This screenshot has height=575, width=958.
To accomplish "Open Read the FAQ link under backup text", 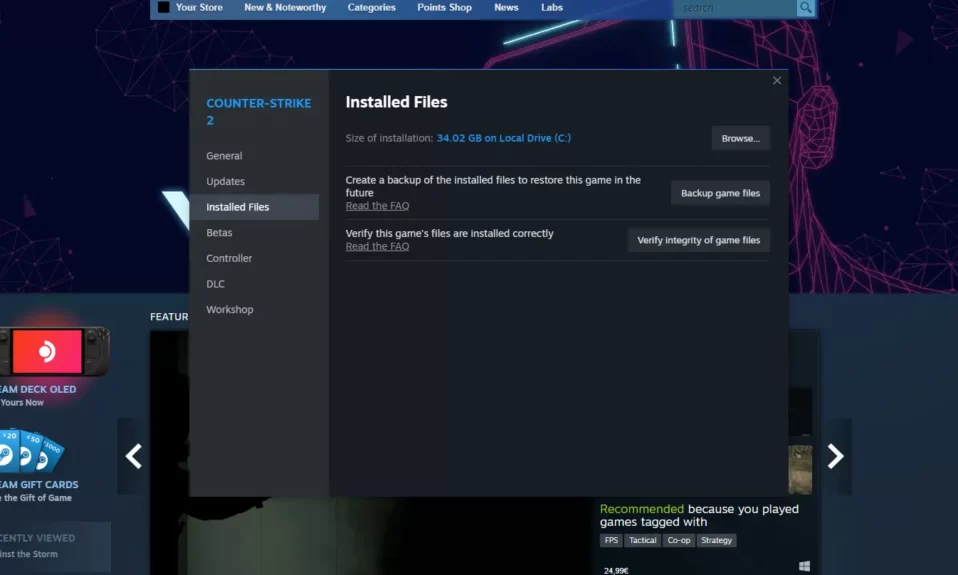I will point(377,206).
